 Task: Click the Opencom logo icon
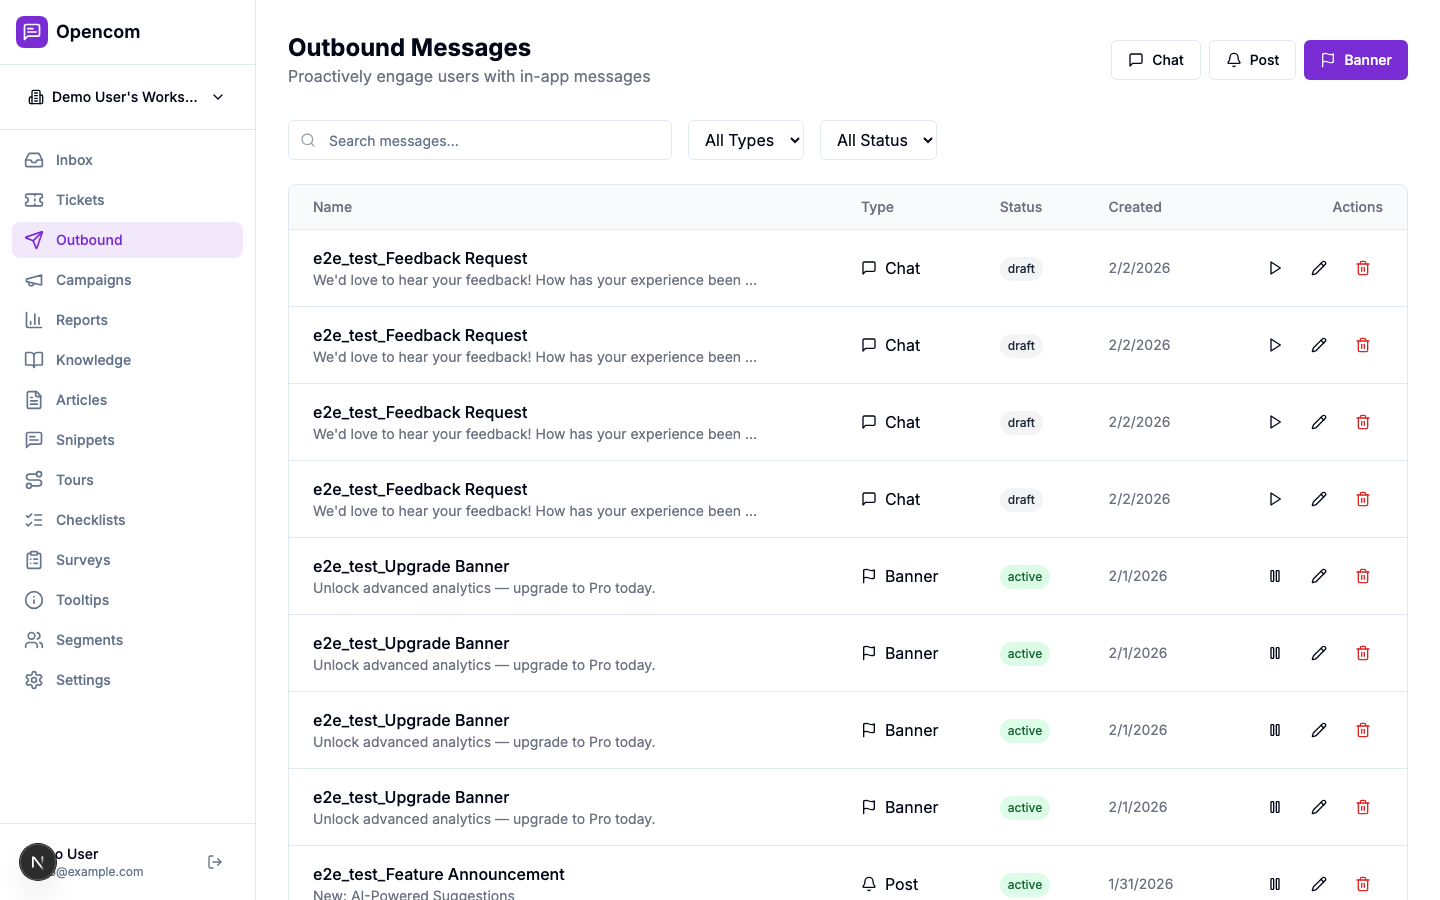coord(31,31)
